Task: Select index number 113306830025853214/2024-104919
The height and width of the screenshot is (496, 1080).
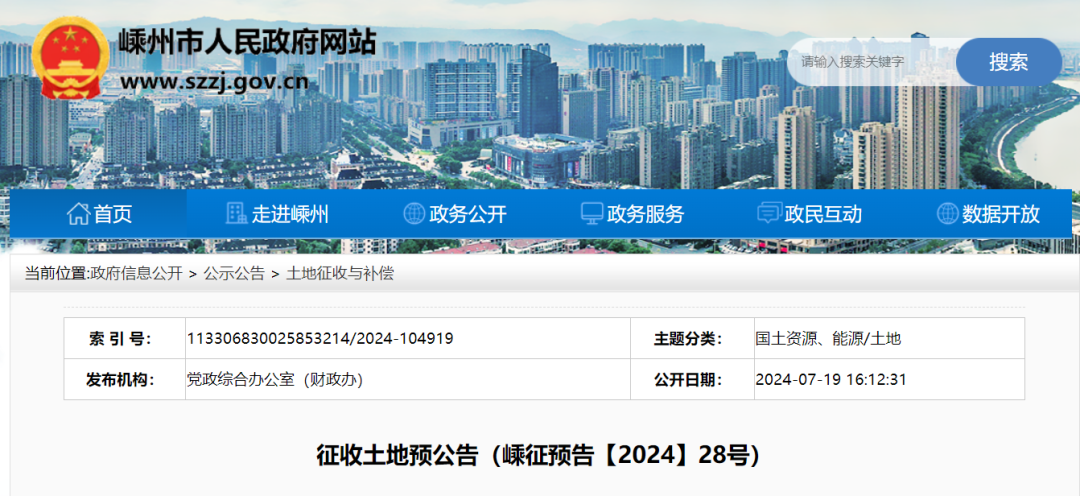Action: coord(320,338)
